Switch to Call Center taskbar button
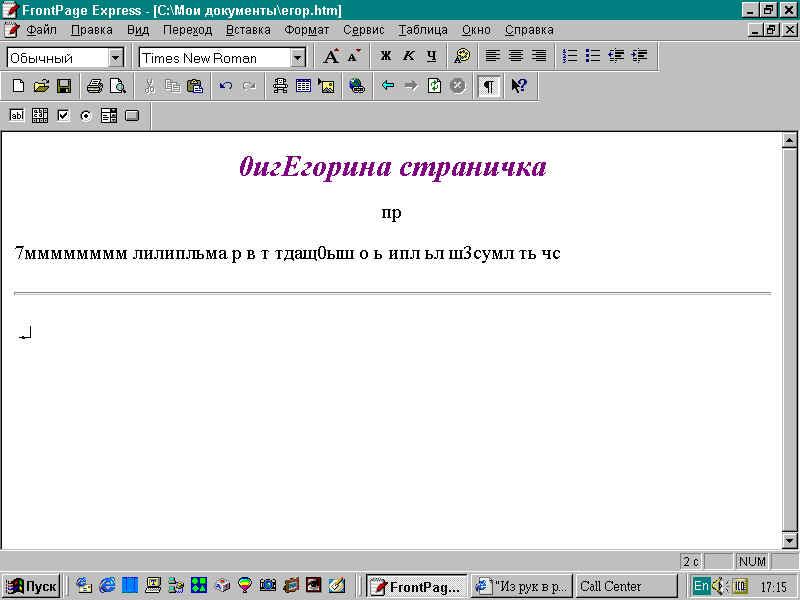This screenshot has width=800, height=600. (626, 586)
